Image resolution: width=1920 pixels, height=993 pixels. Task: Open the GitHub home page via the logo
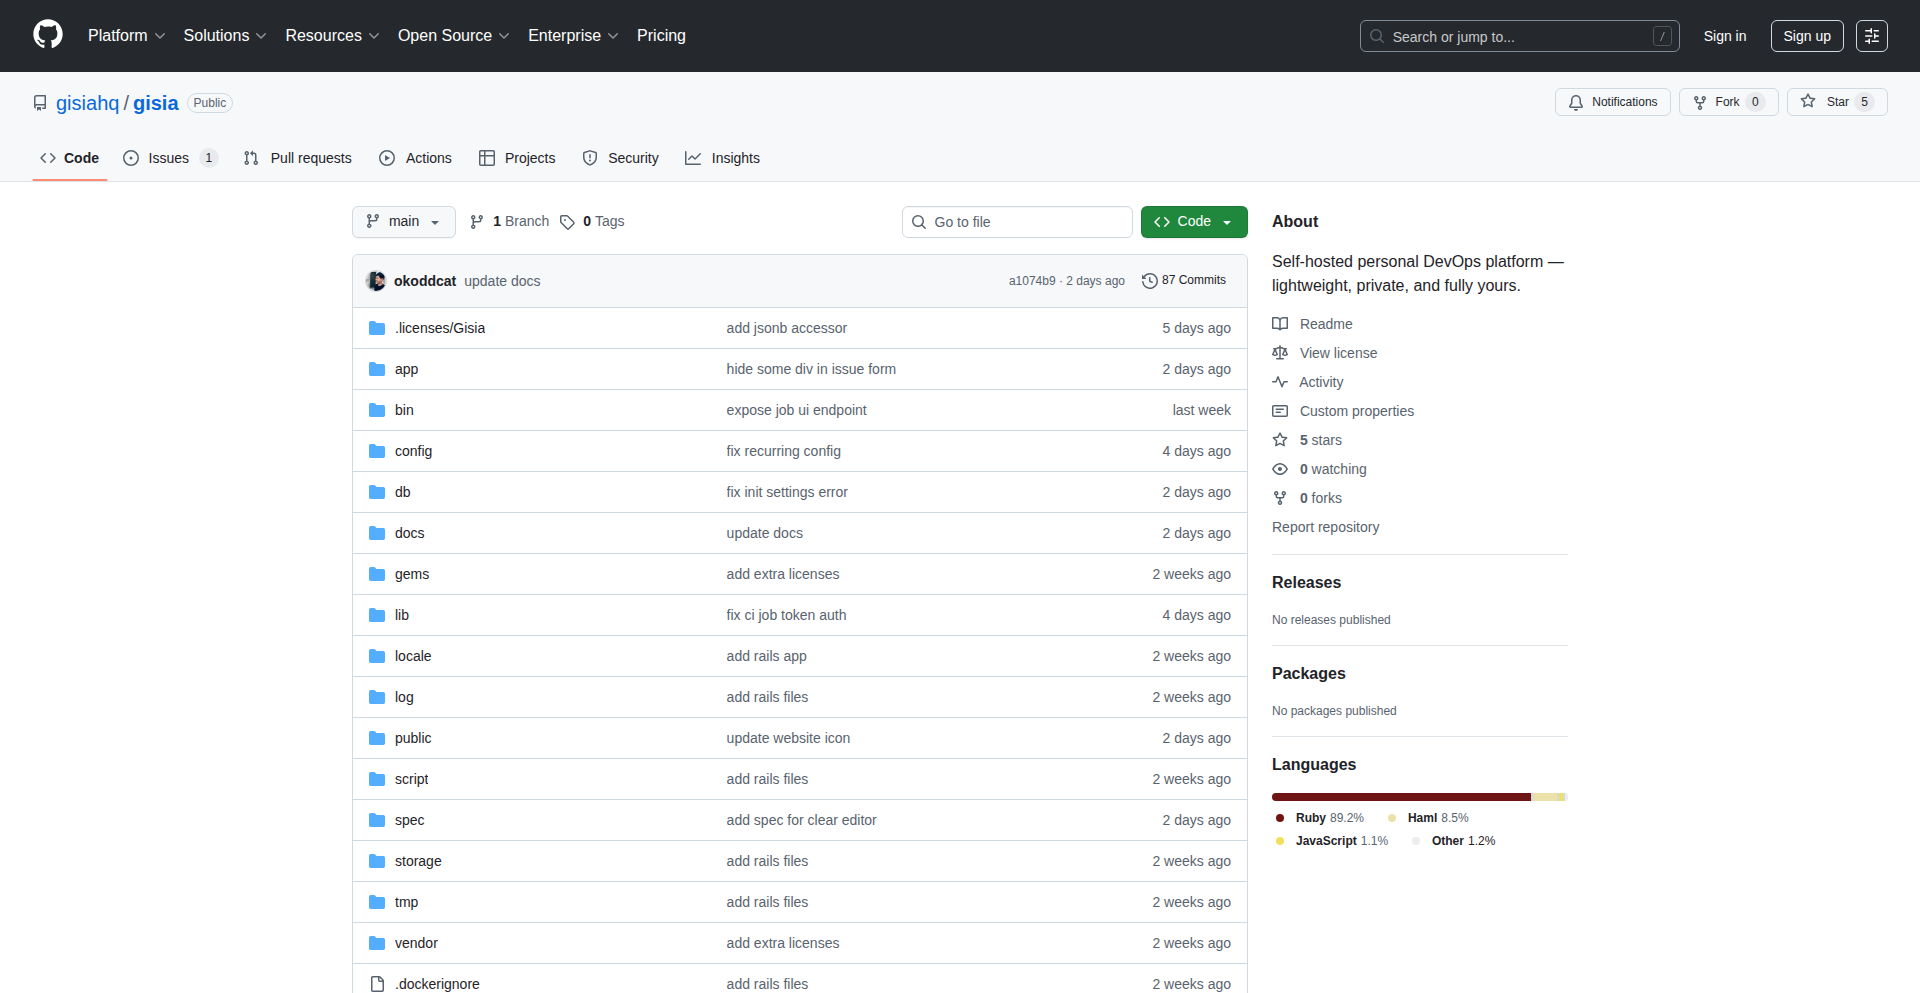click(46, 35)
